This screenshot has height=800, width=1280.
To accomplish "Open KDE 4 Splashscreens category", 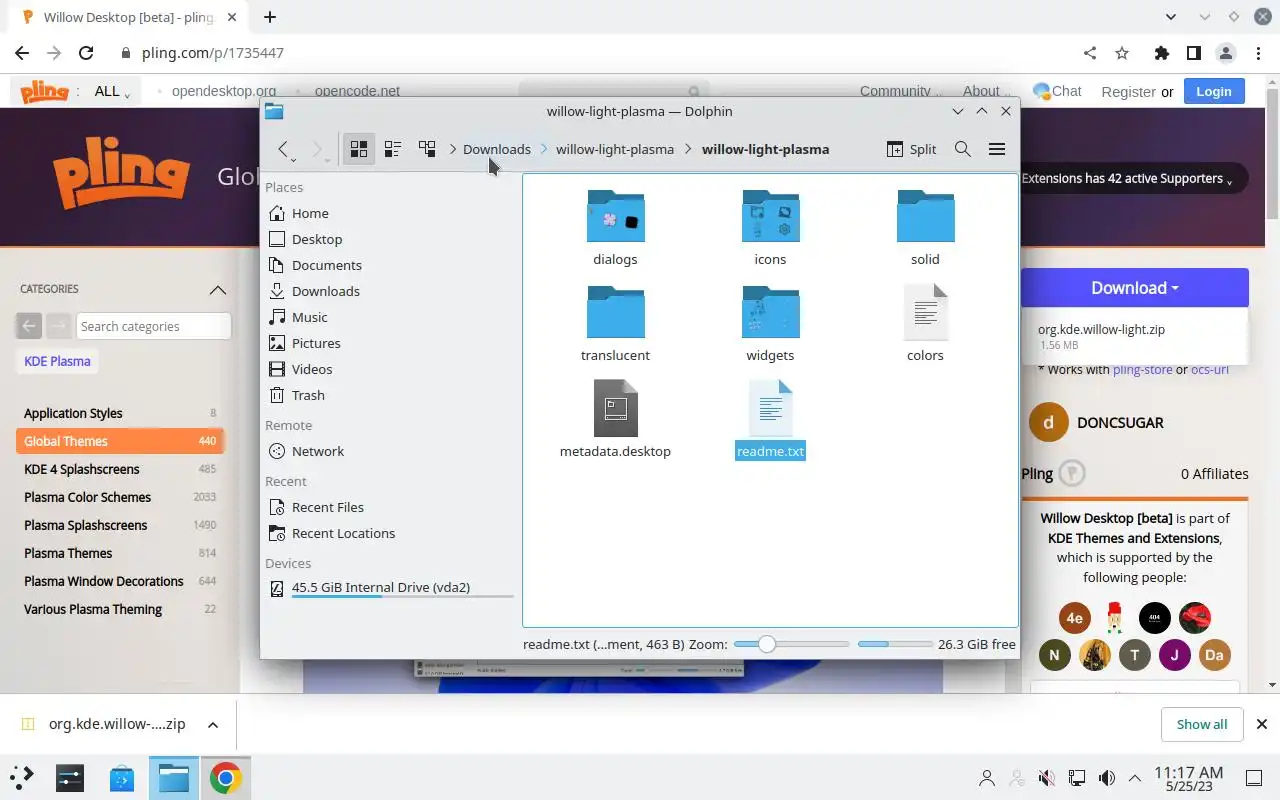I will (120, 469).
